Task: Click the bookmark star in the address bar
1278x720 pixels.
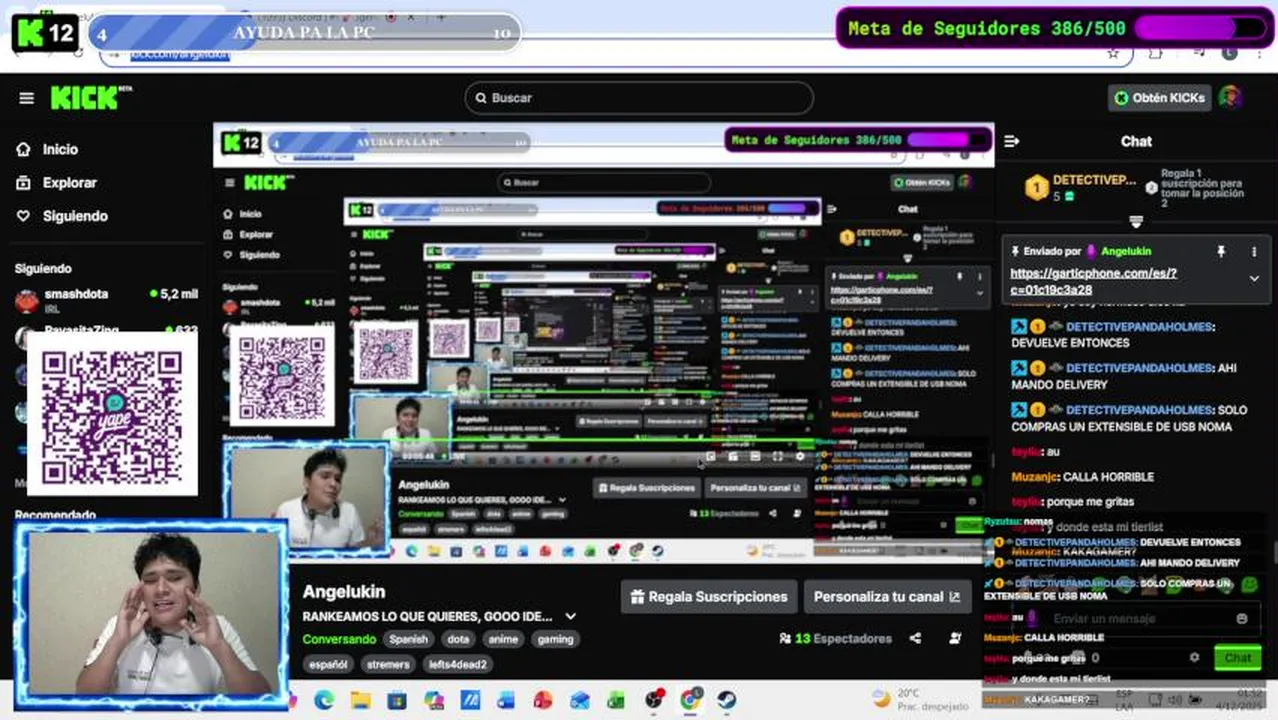Action: click(x=1113, y=53)
